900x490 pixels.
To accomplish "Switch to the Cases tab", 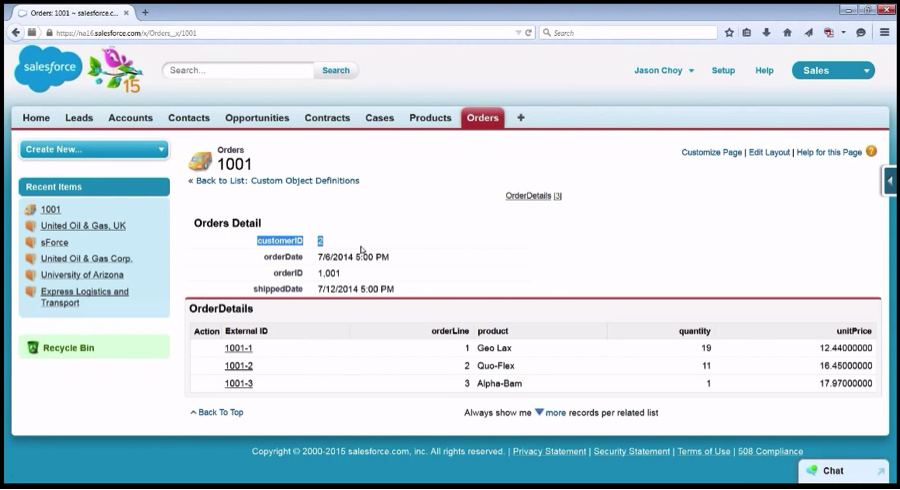I will pos(379,118).
